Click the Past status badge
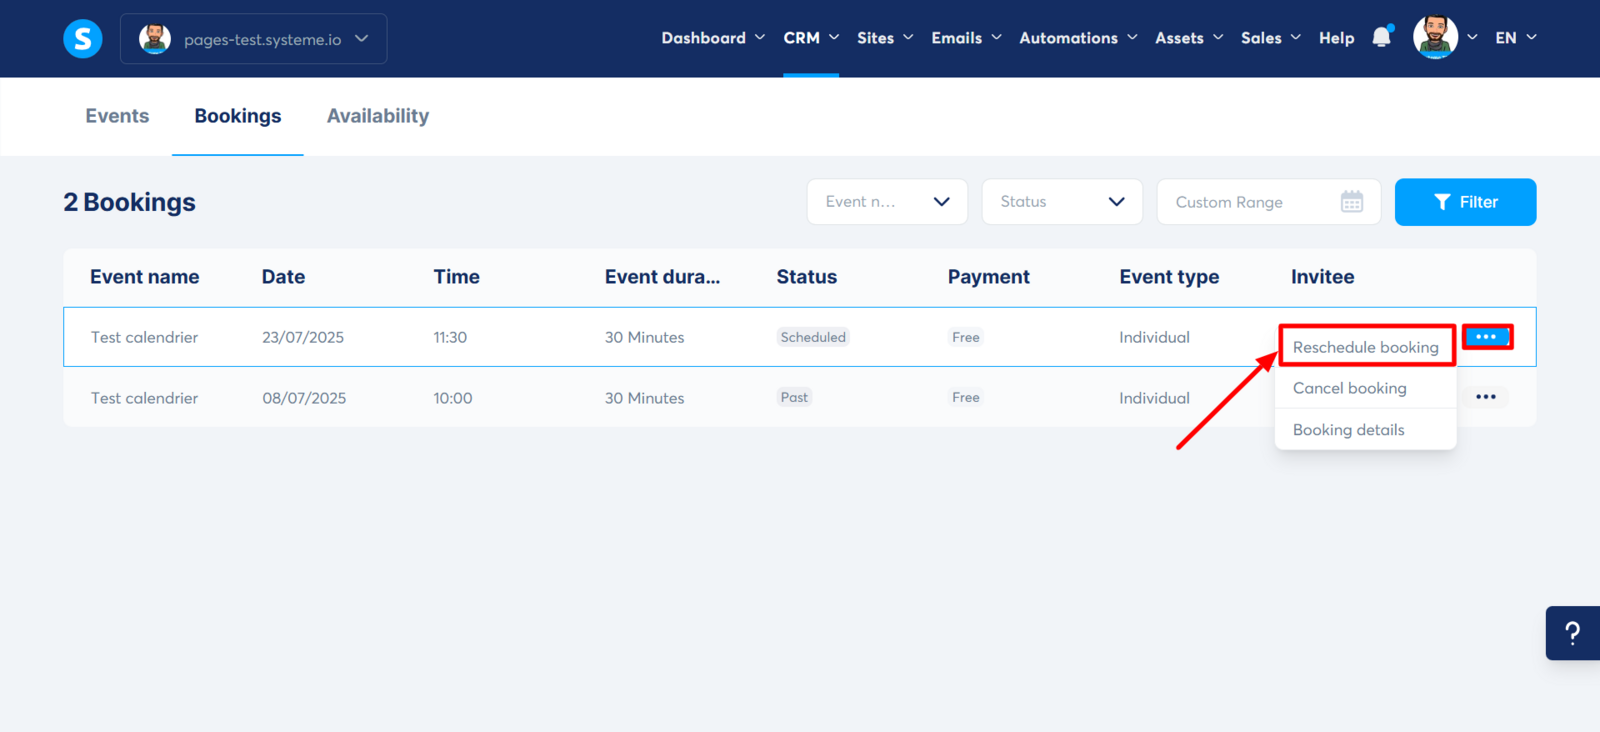 tap(794, 397)
